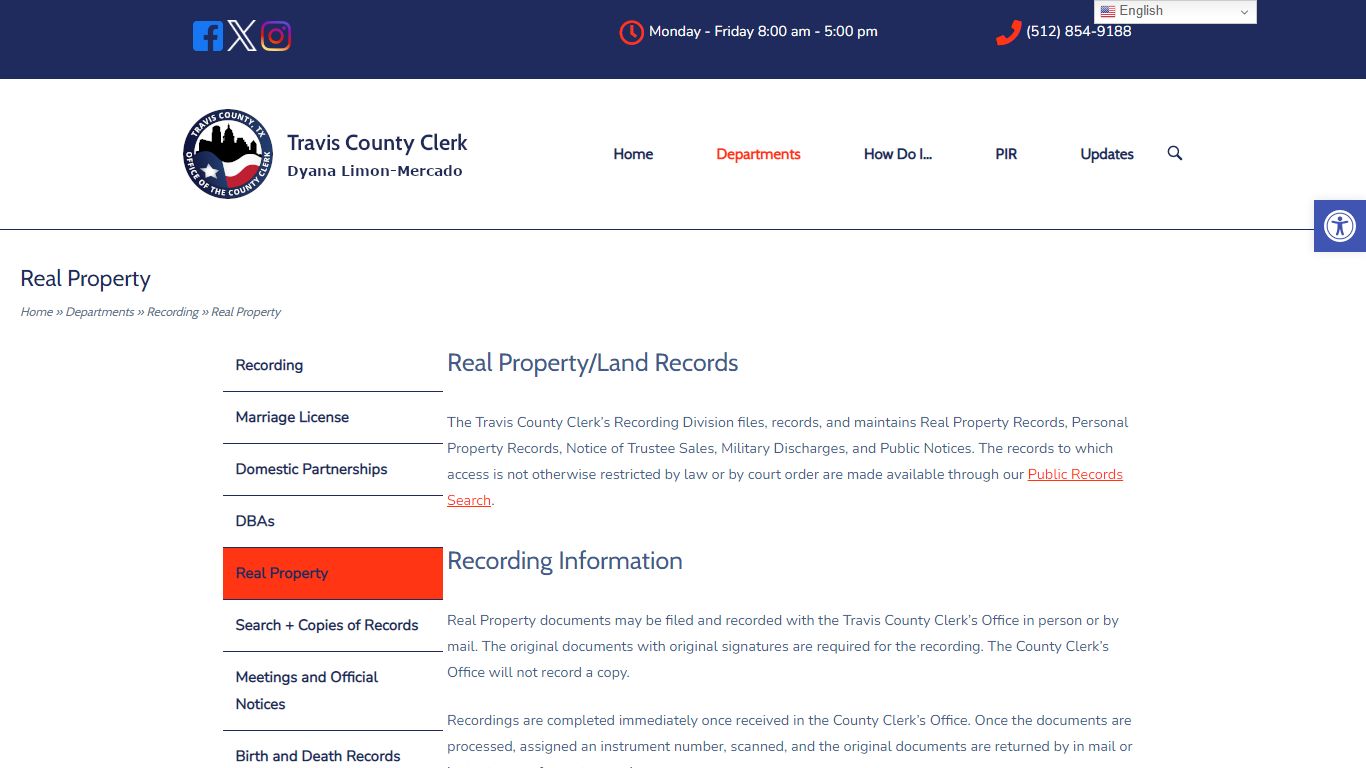Open the Facebook icon link
Image resolution: width=1366 pixels, height=768 pixels.
207,35
